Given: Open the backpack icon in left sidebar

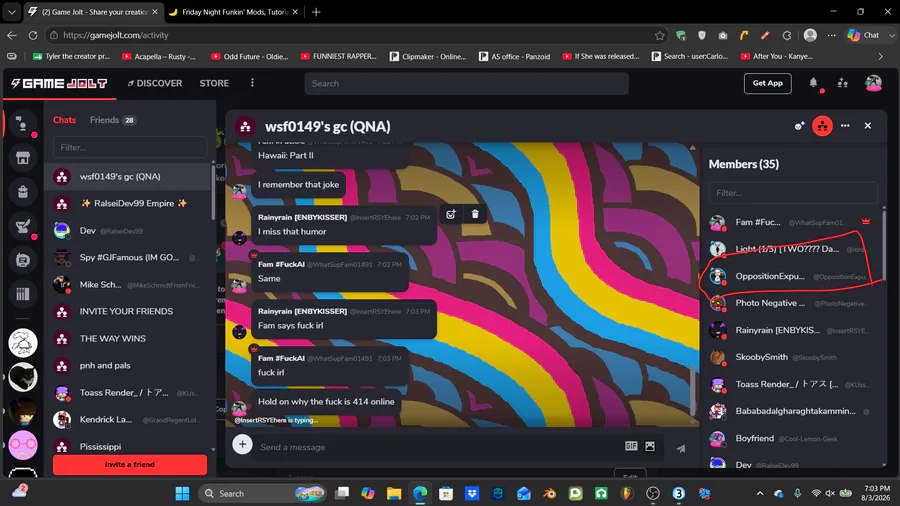Looking at the screenshot, I should click(x=22, y=192).
